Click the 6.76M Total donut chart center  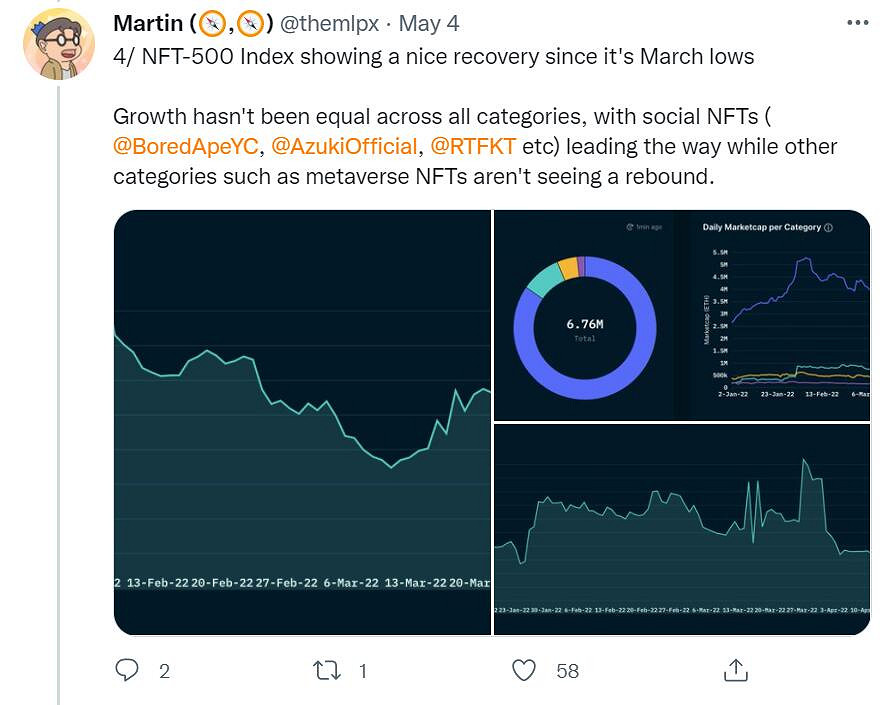tap(585, 328)
